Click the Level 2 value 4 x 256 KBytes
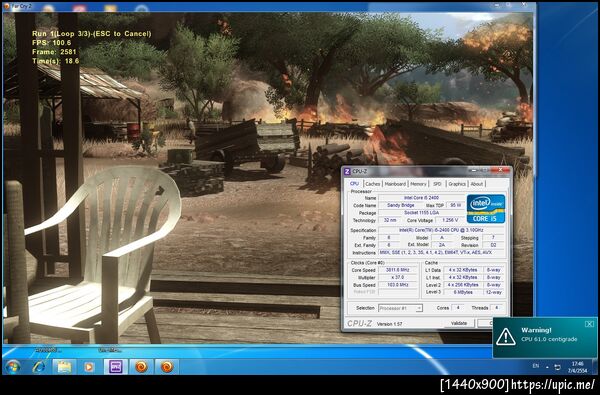Viewport: 600px width, 395px height. [463, 285]
